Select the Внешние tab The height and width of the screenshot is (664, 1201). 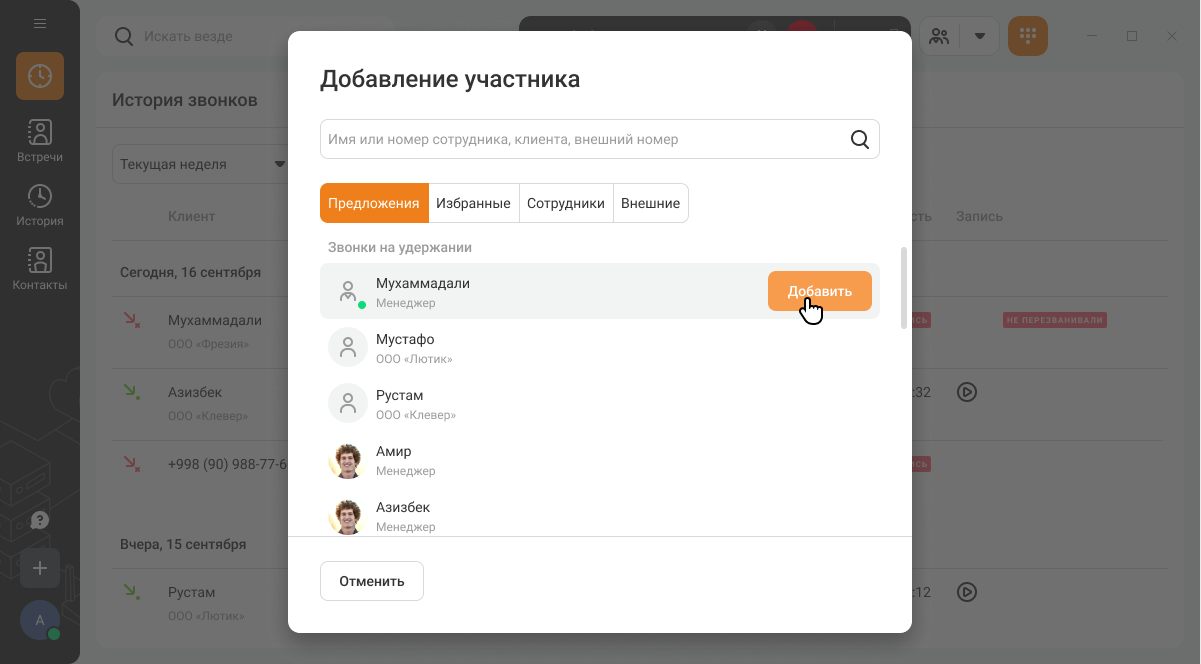650,203
